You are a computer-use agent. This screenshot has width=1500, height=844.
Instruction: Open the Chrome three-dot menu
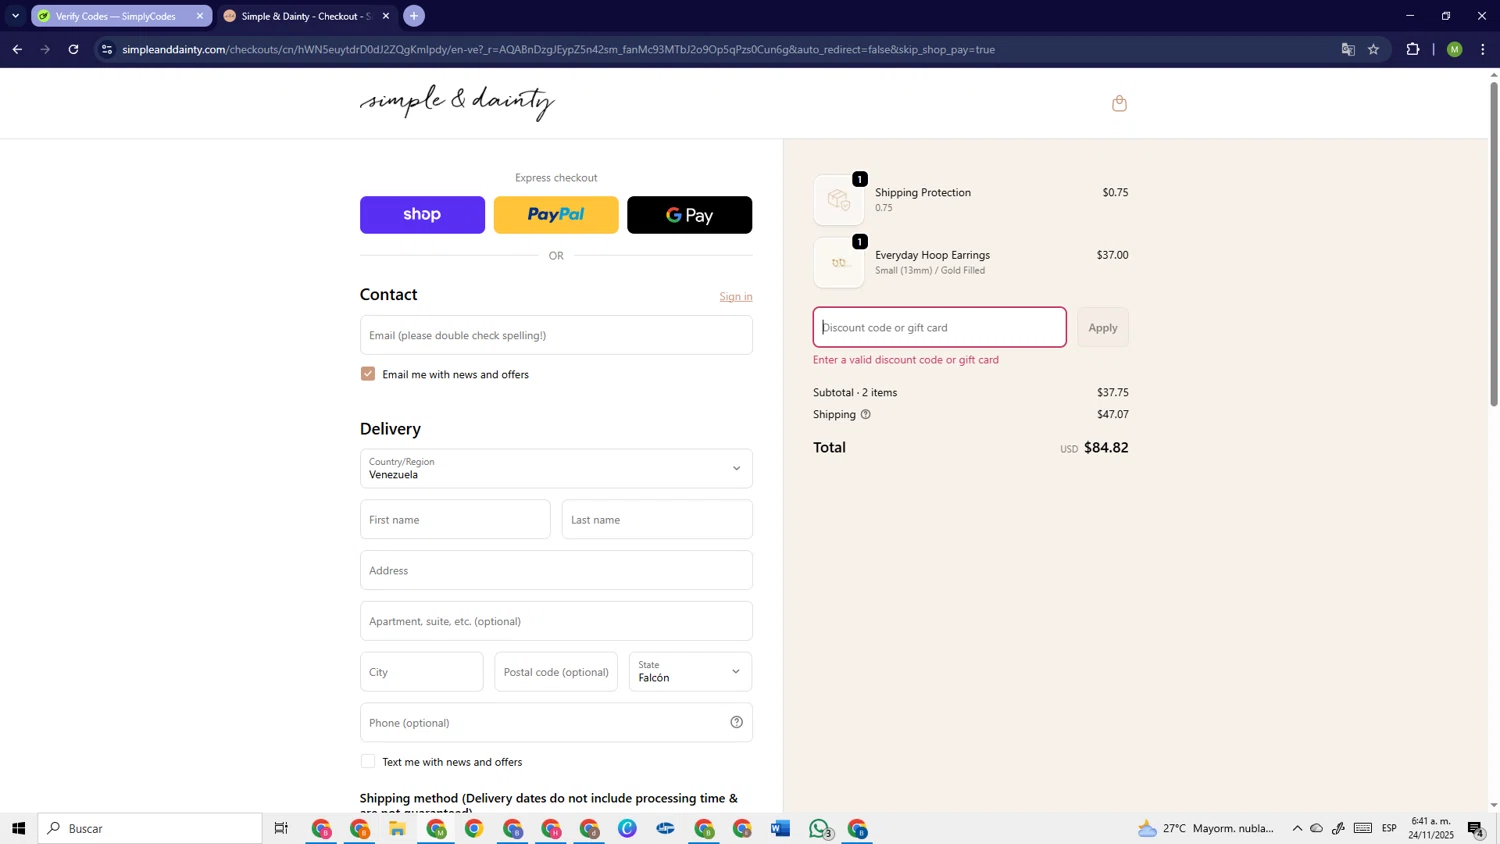click(x=1483, y=49)
